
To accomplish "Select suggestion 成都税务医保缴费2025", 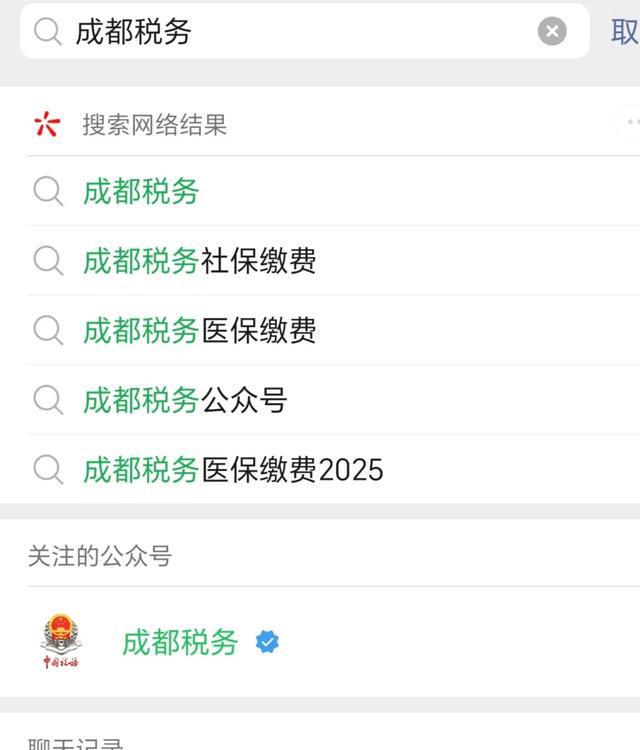I will (233, 469).
